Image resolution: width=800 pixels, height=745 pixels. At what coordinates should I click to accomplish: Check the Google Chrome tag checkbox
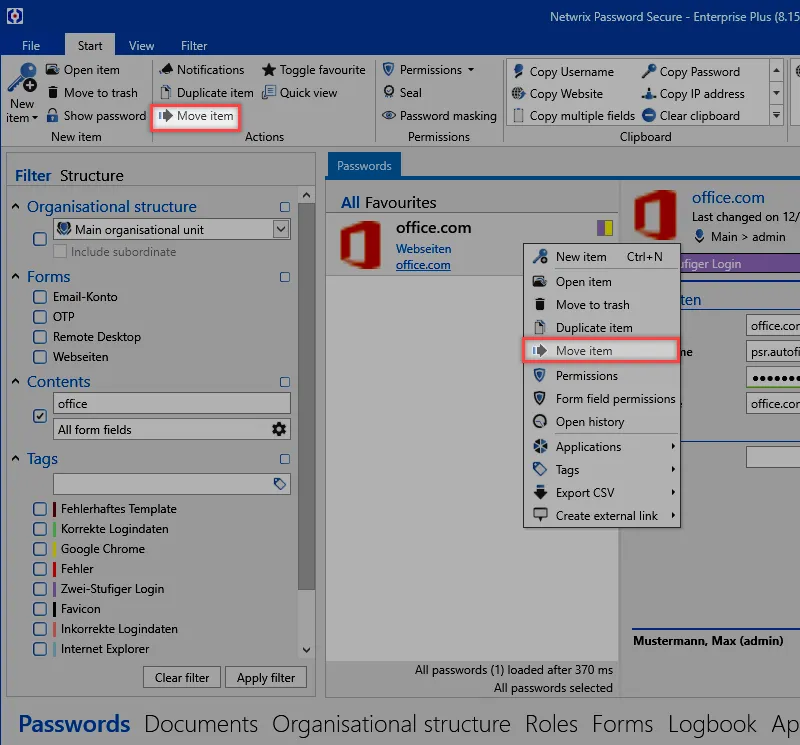[x=40, y=549]
